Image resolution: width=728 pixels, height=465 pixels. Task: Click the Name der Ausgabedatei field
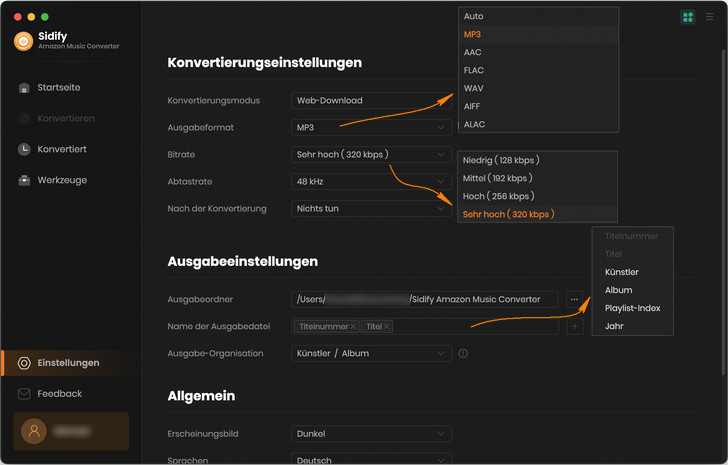(x=425, y=327)
